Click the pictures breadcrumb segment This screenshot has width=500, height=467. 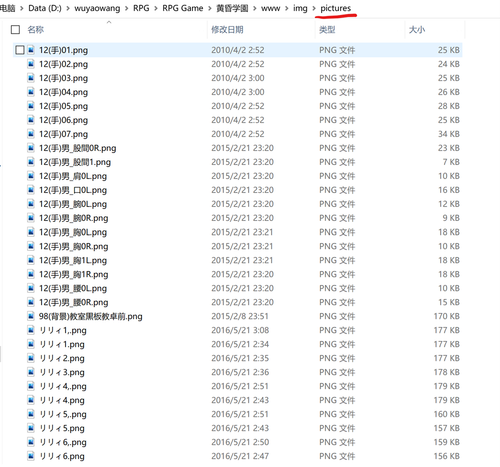(336, 8)
